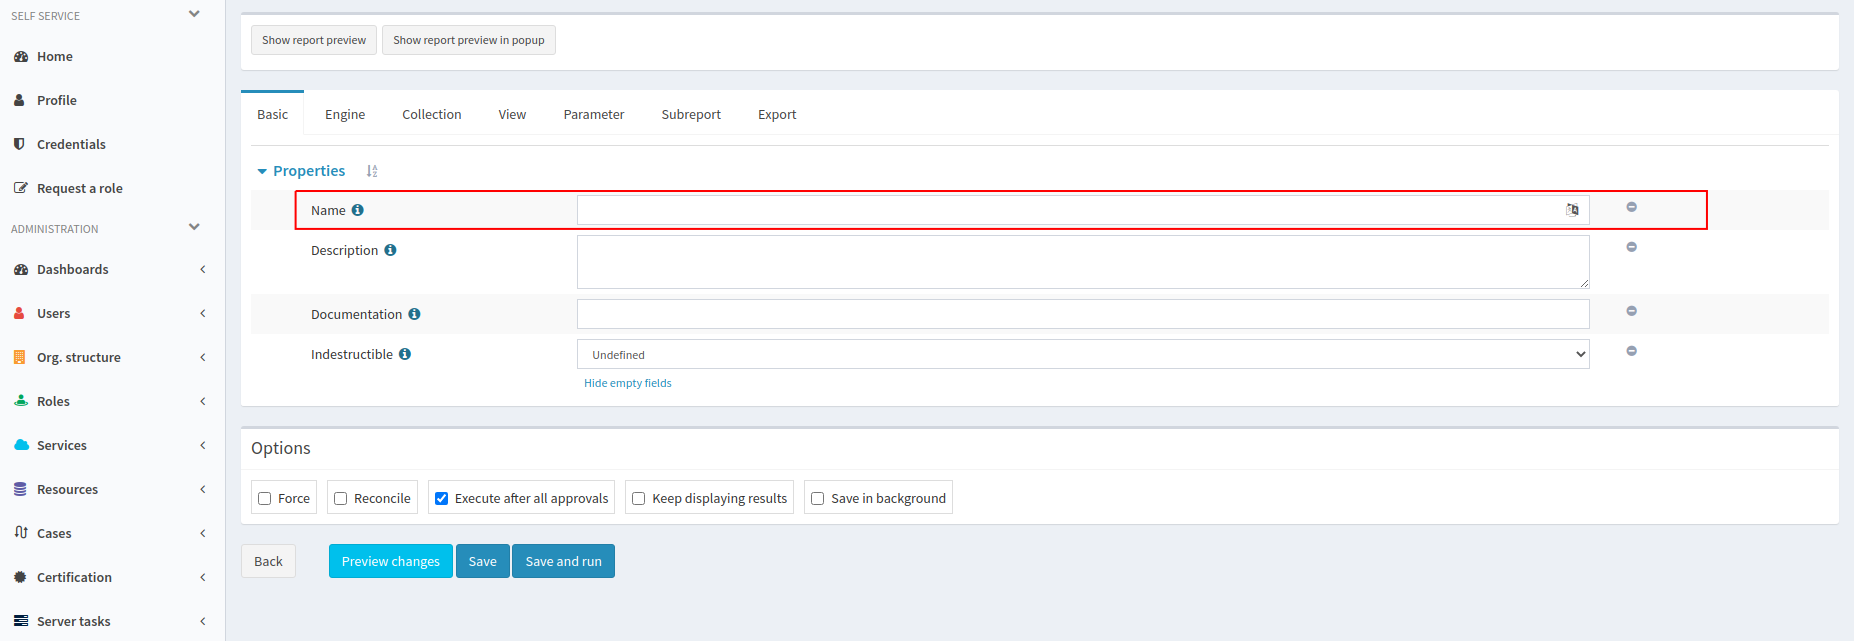Expand the Org. structure submenu arrow
This screenshot has width=1854, height=641.
203,357
